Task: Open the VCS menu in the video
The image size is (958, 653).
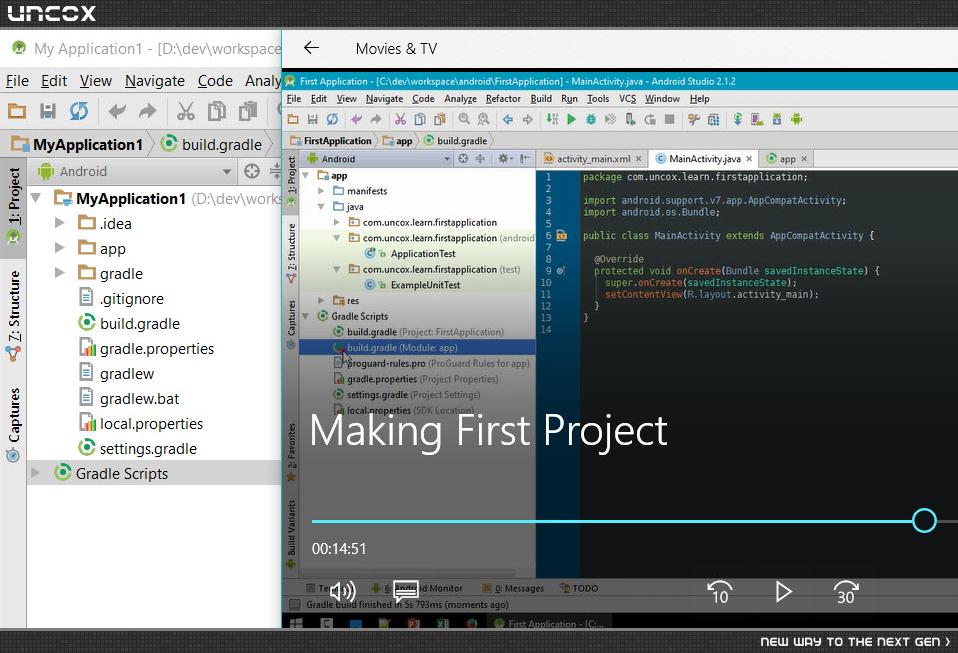Action: [627, 98]
